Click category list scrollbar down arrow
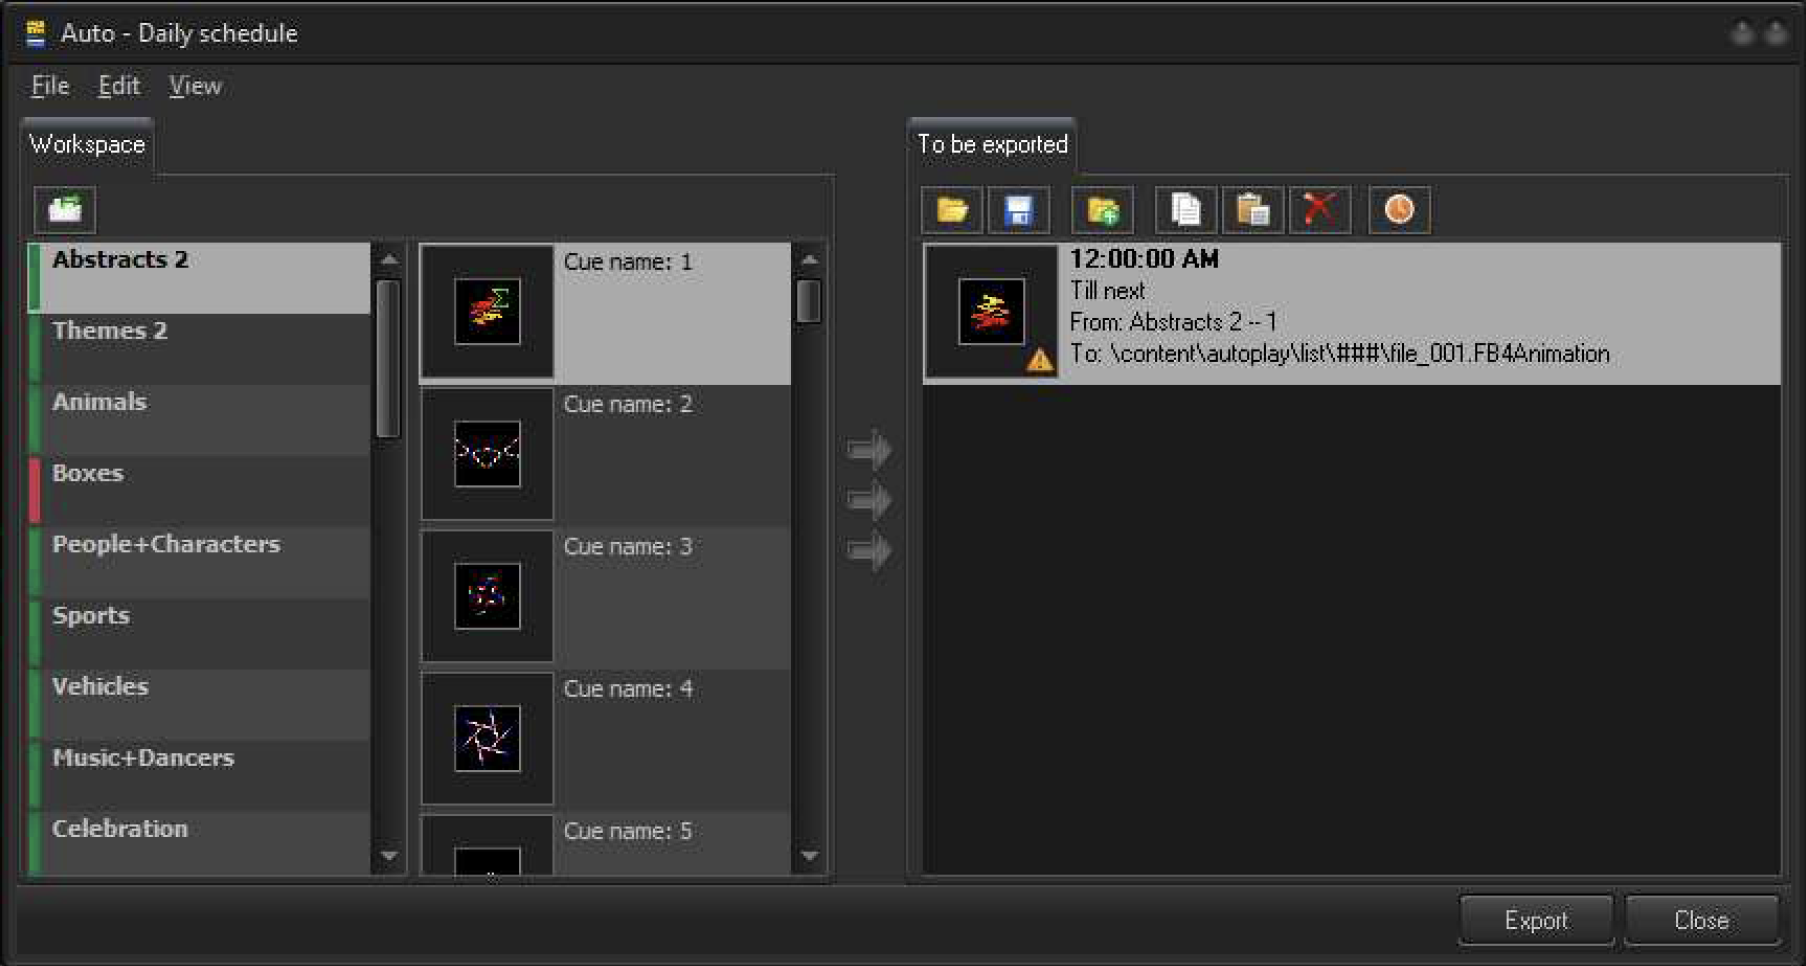Viewport: 1806px width, 966px height. click(389, 856)
